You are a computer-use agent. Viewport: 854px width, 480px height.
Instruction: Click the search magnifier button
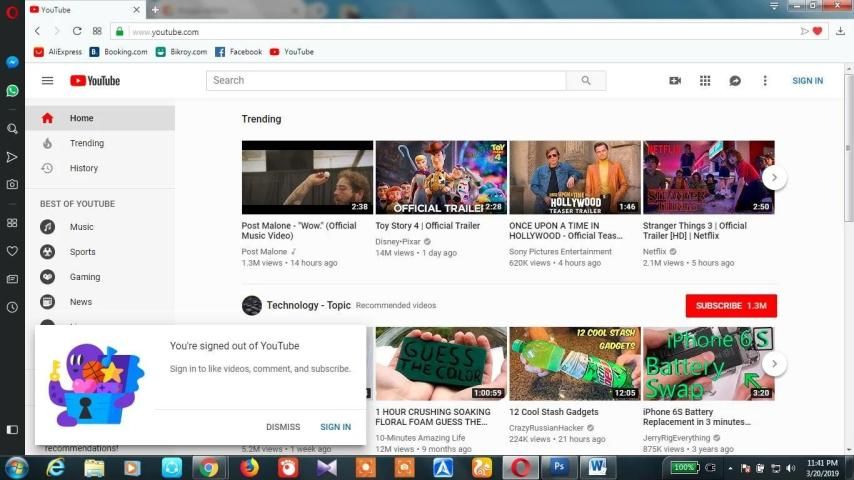pos(586,81)
